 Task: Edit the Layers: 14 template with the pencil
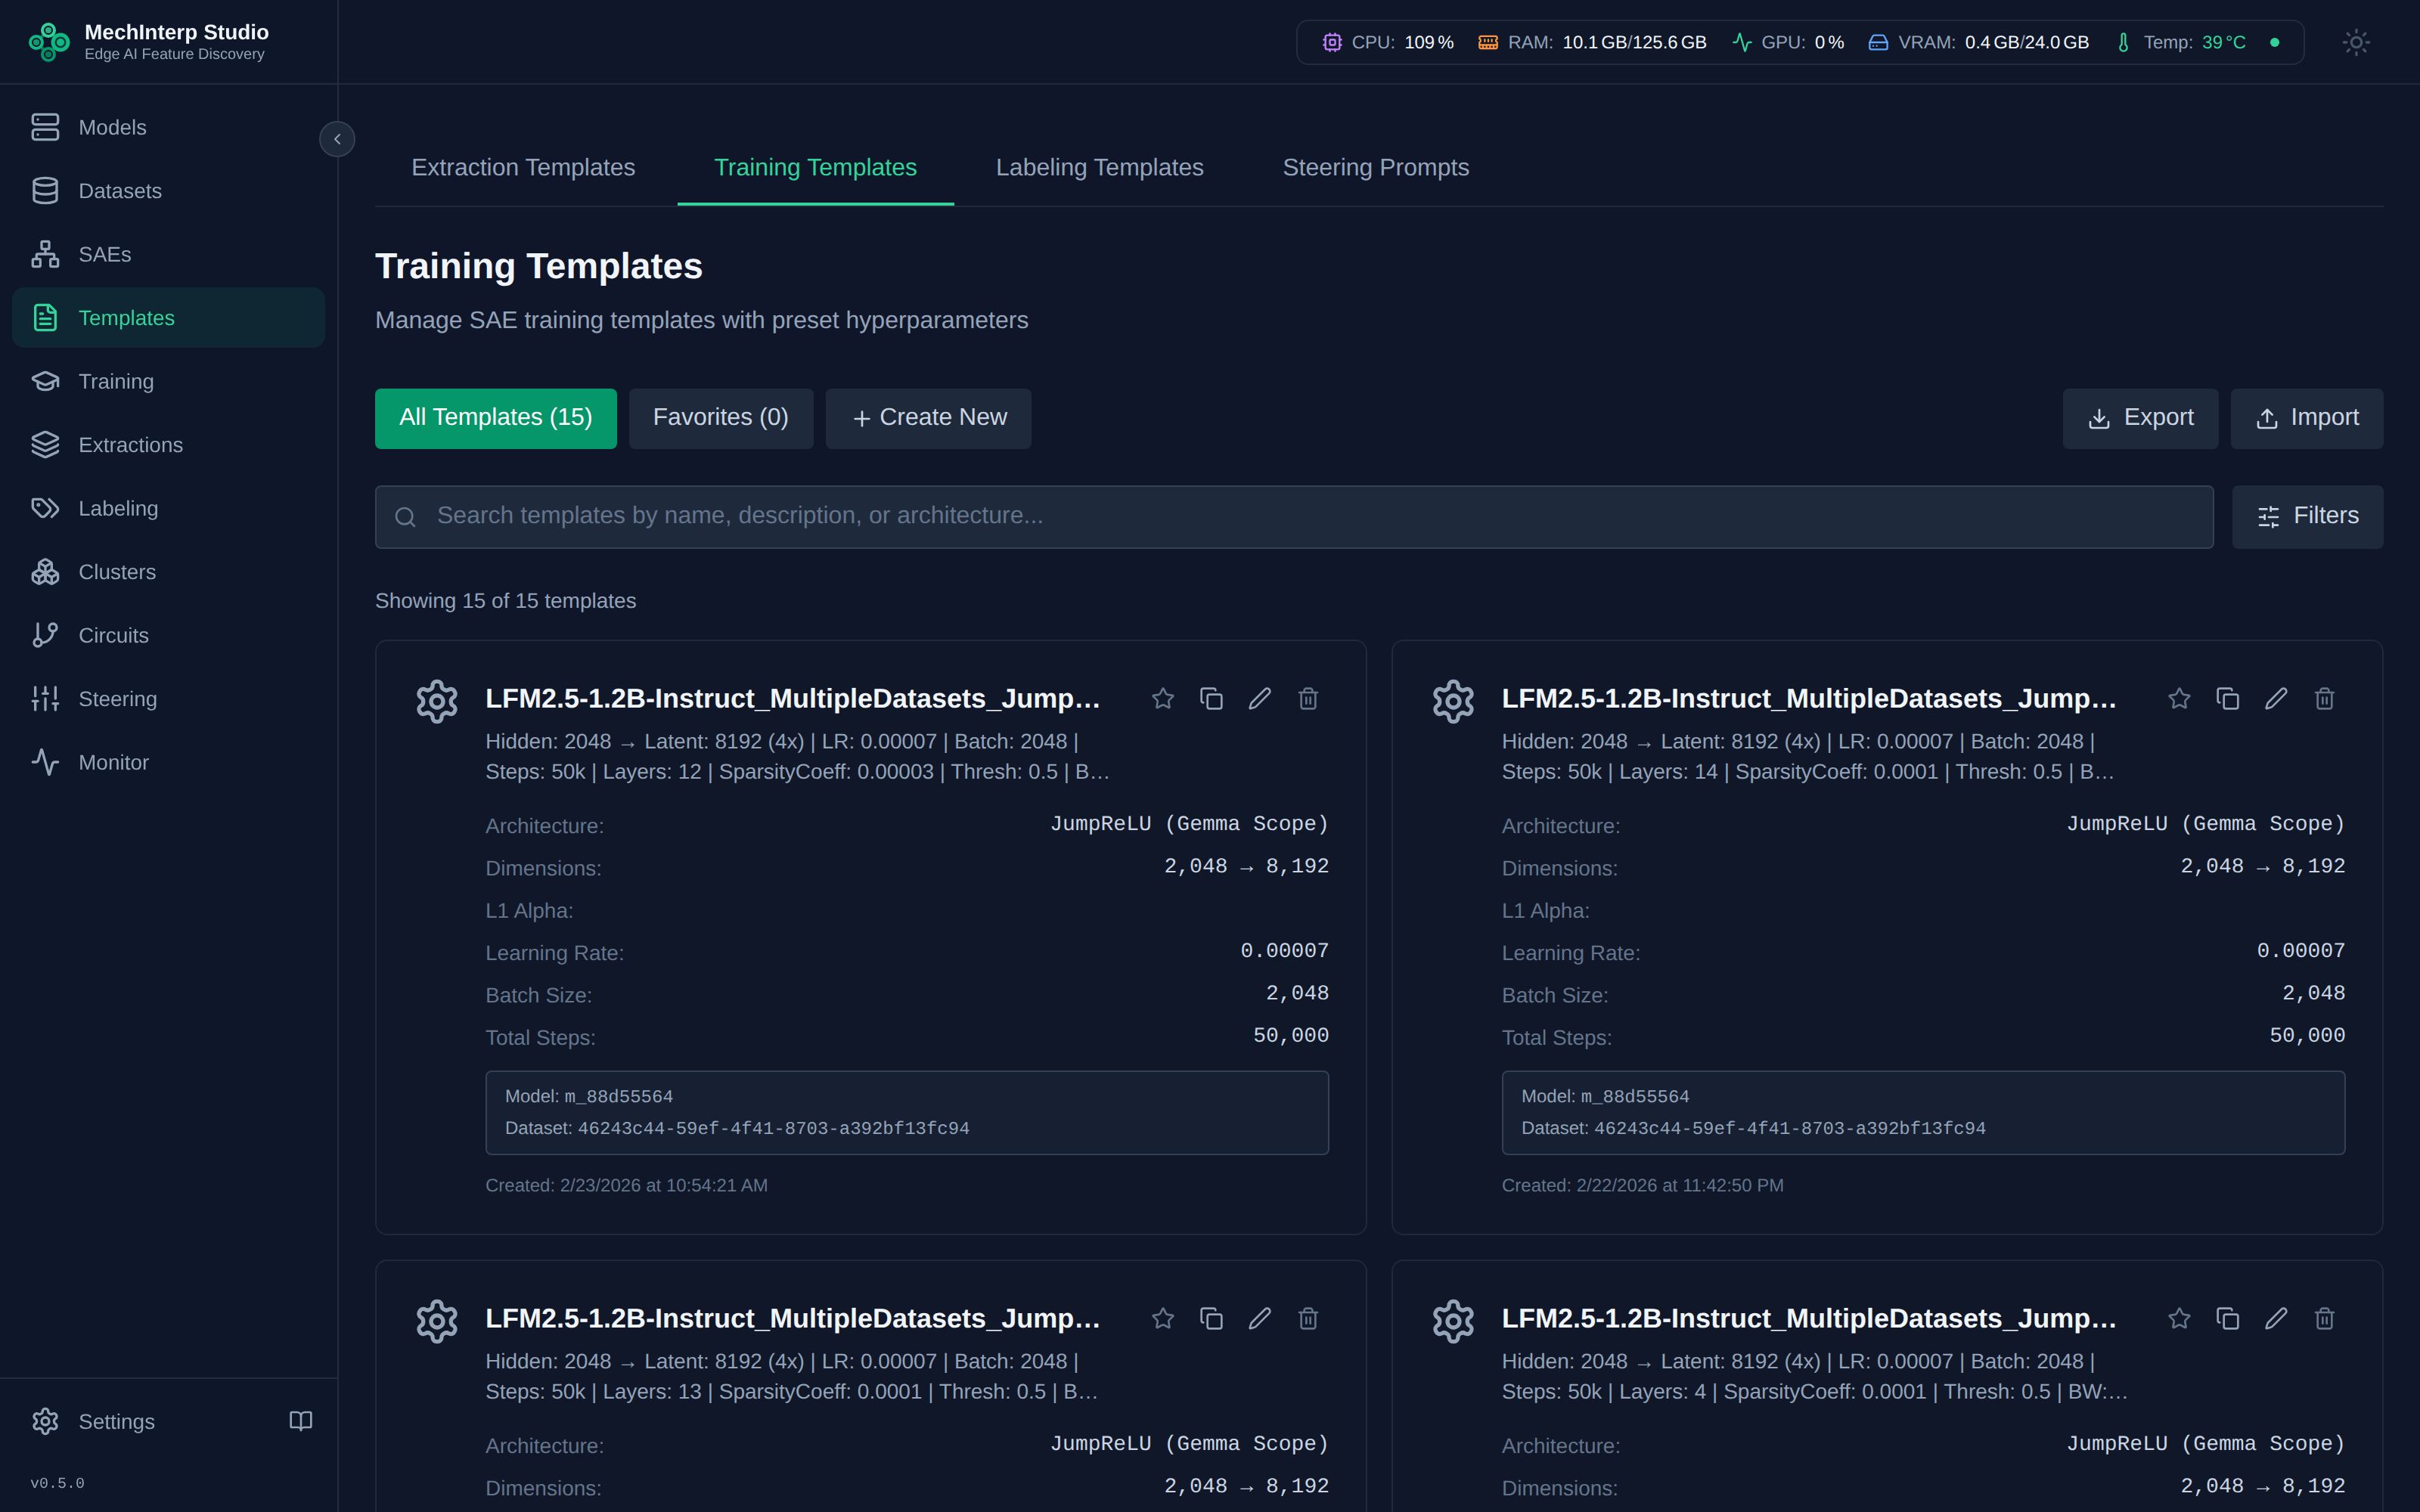[2276, 698]
